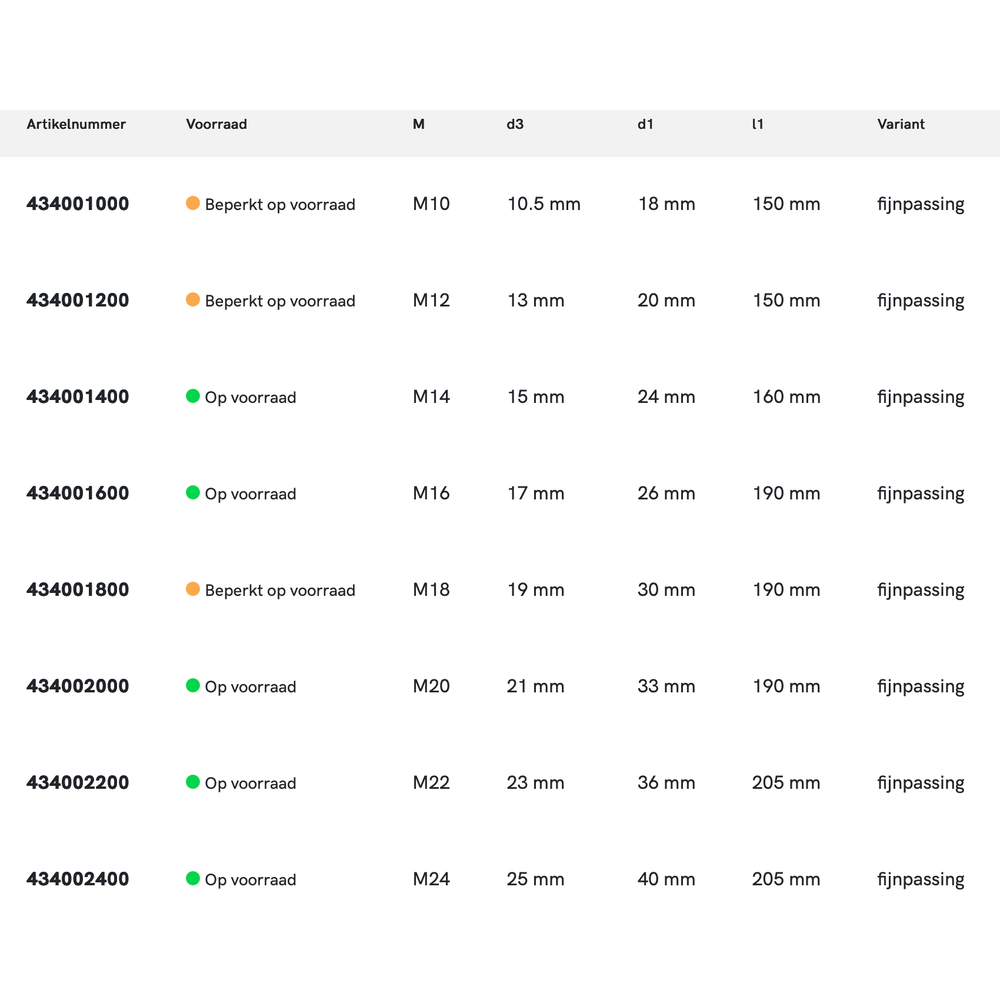The image size is (1000, 1000).
Task: Click fijnpassing variant in the M20 row
Action: 920,687
